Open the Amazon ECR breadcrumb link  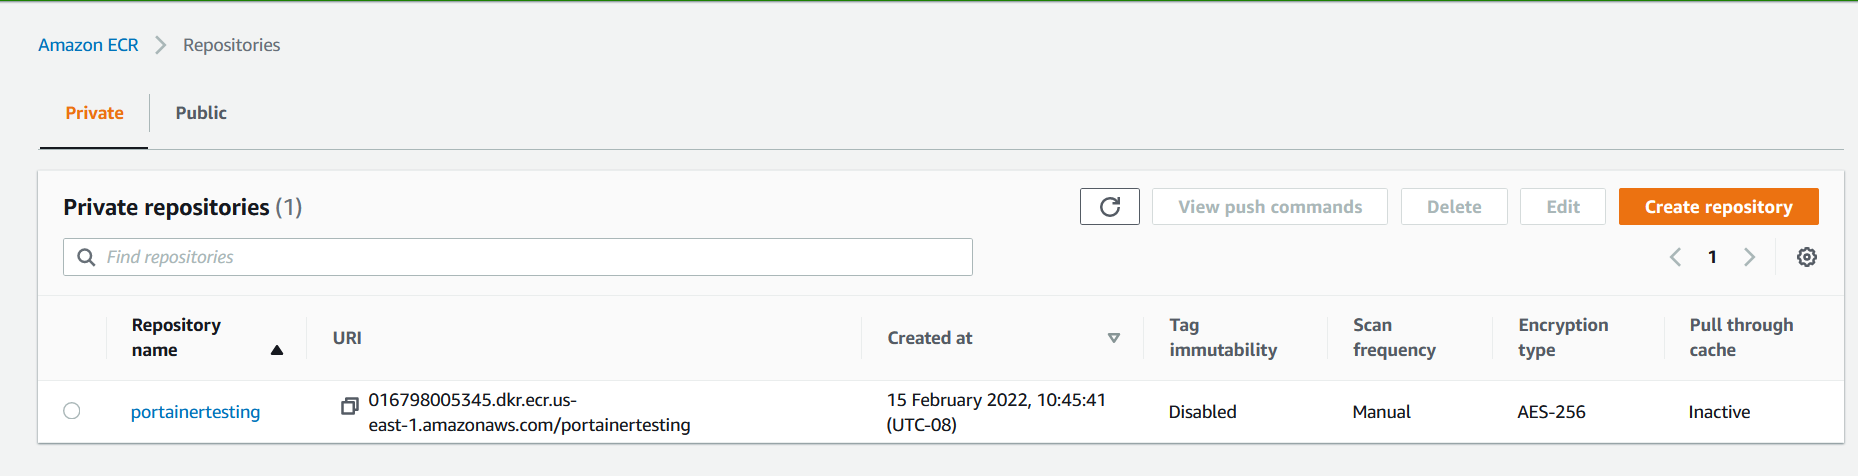(88, 45)
